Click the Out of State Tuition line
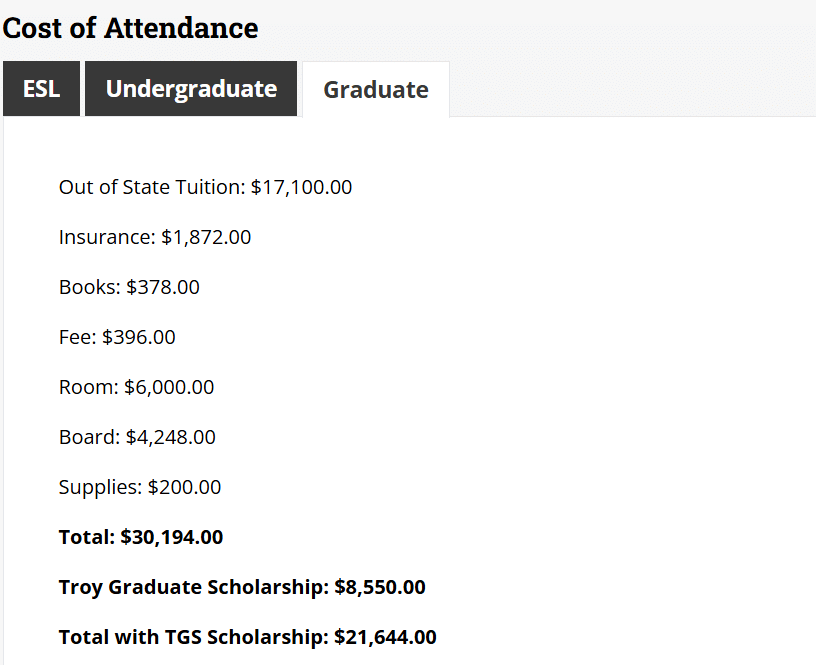 (x=205, y=187)
